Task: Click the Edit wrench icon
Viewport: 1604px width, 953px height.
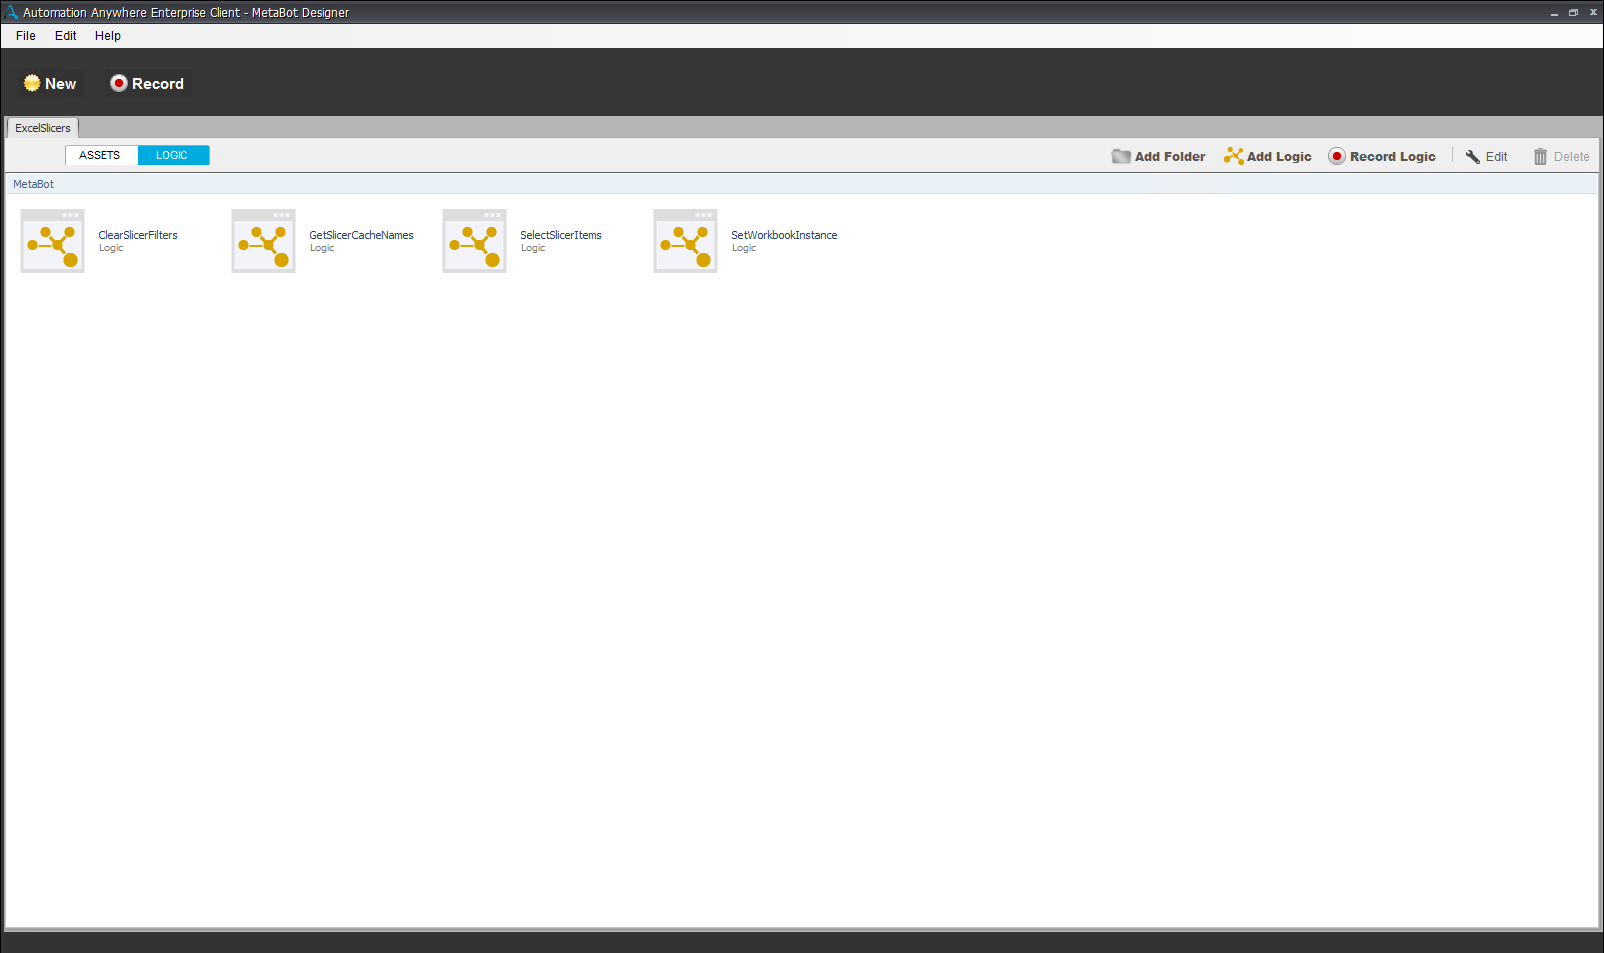Action: point(1473,156)
